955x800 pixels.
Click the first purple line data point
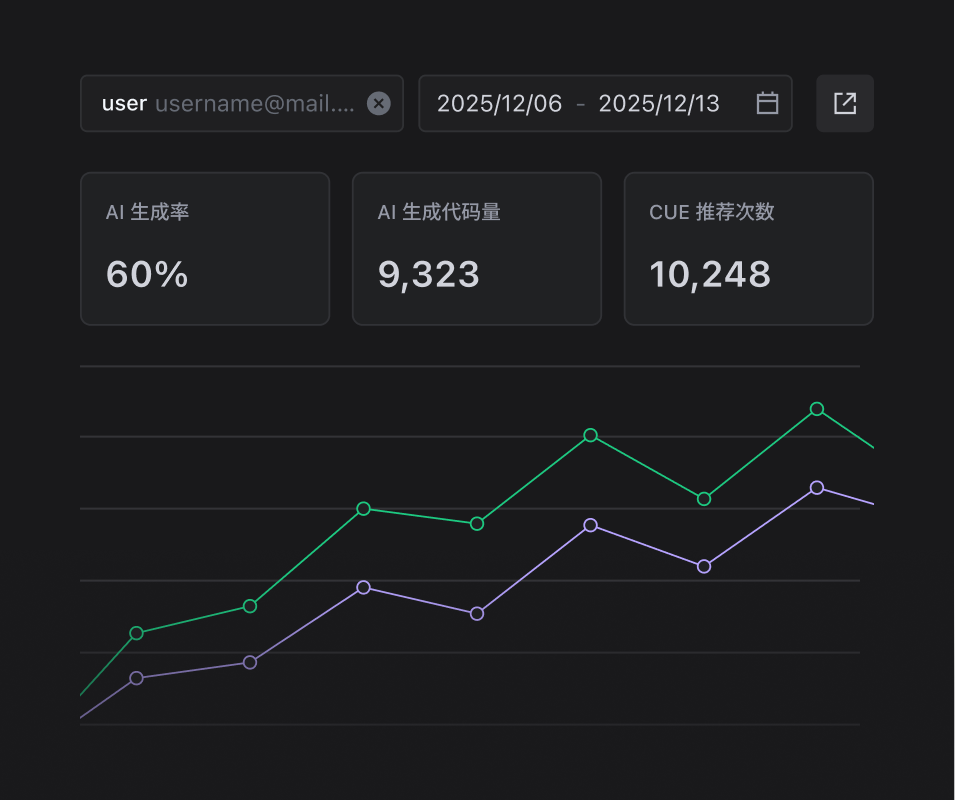[x=137, y=678]
